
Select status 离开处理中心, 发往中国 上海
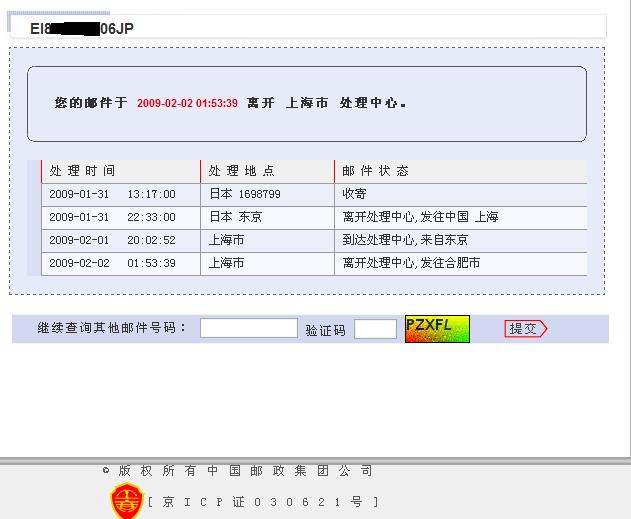tap(420, 217)
